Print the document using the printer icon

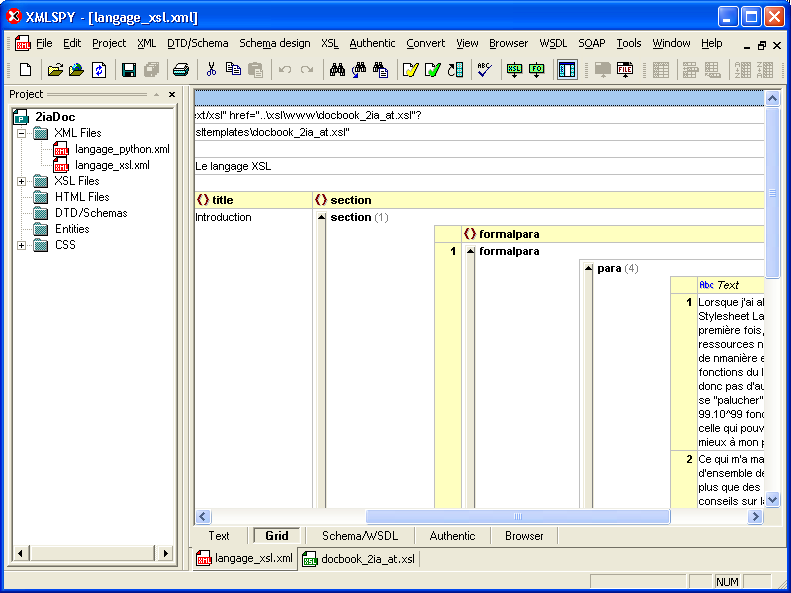(180, 70)
